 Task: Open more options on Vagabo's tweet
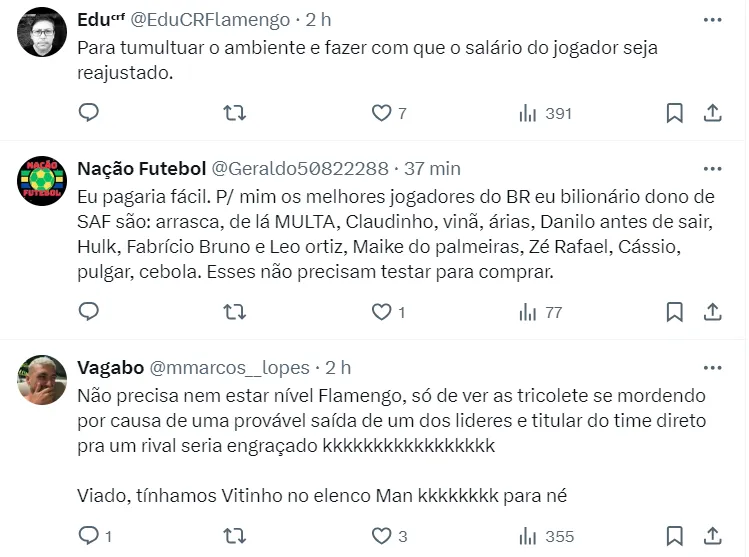pyautogui.click(x=712, y=367)
